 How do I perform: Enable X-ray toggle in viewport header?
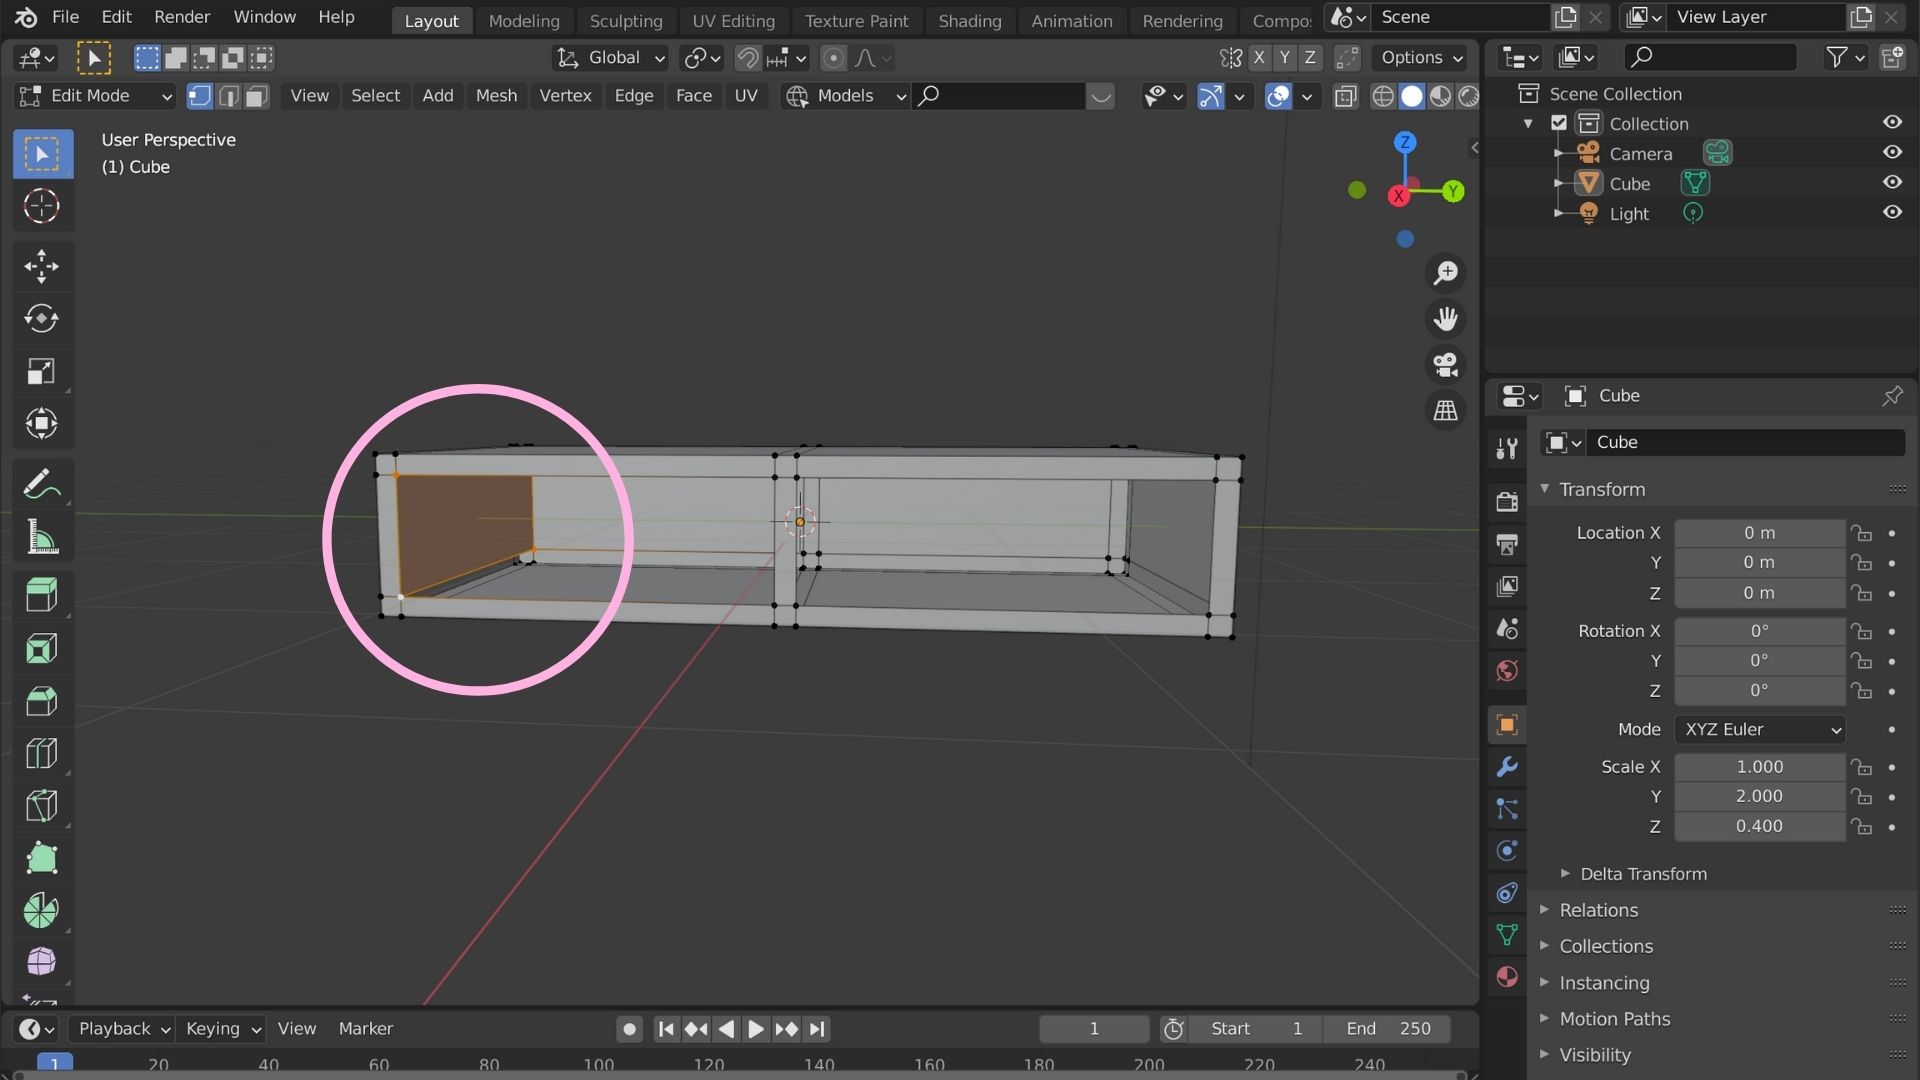pyautogui.click(x=1346, y=96)
